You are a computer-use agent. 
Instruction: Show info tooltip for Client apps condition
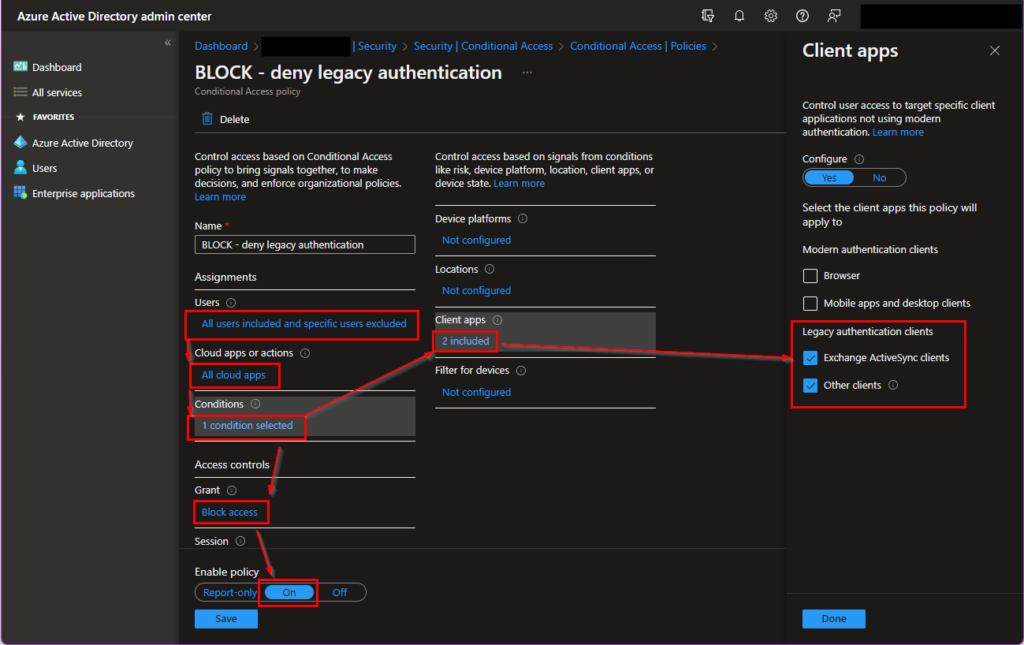498,320
